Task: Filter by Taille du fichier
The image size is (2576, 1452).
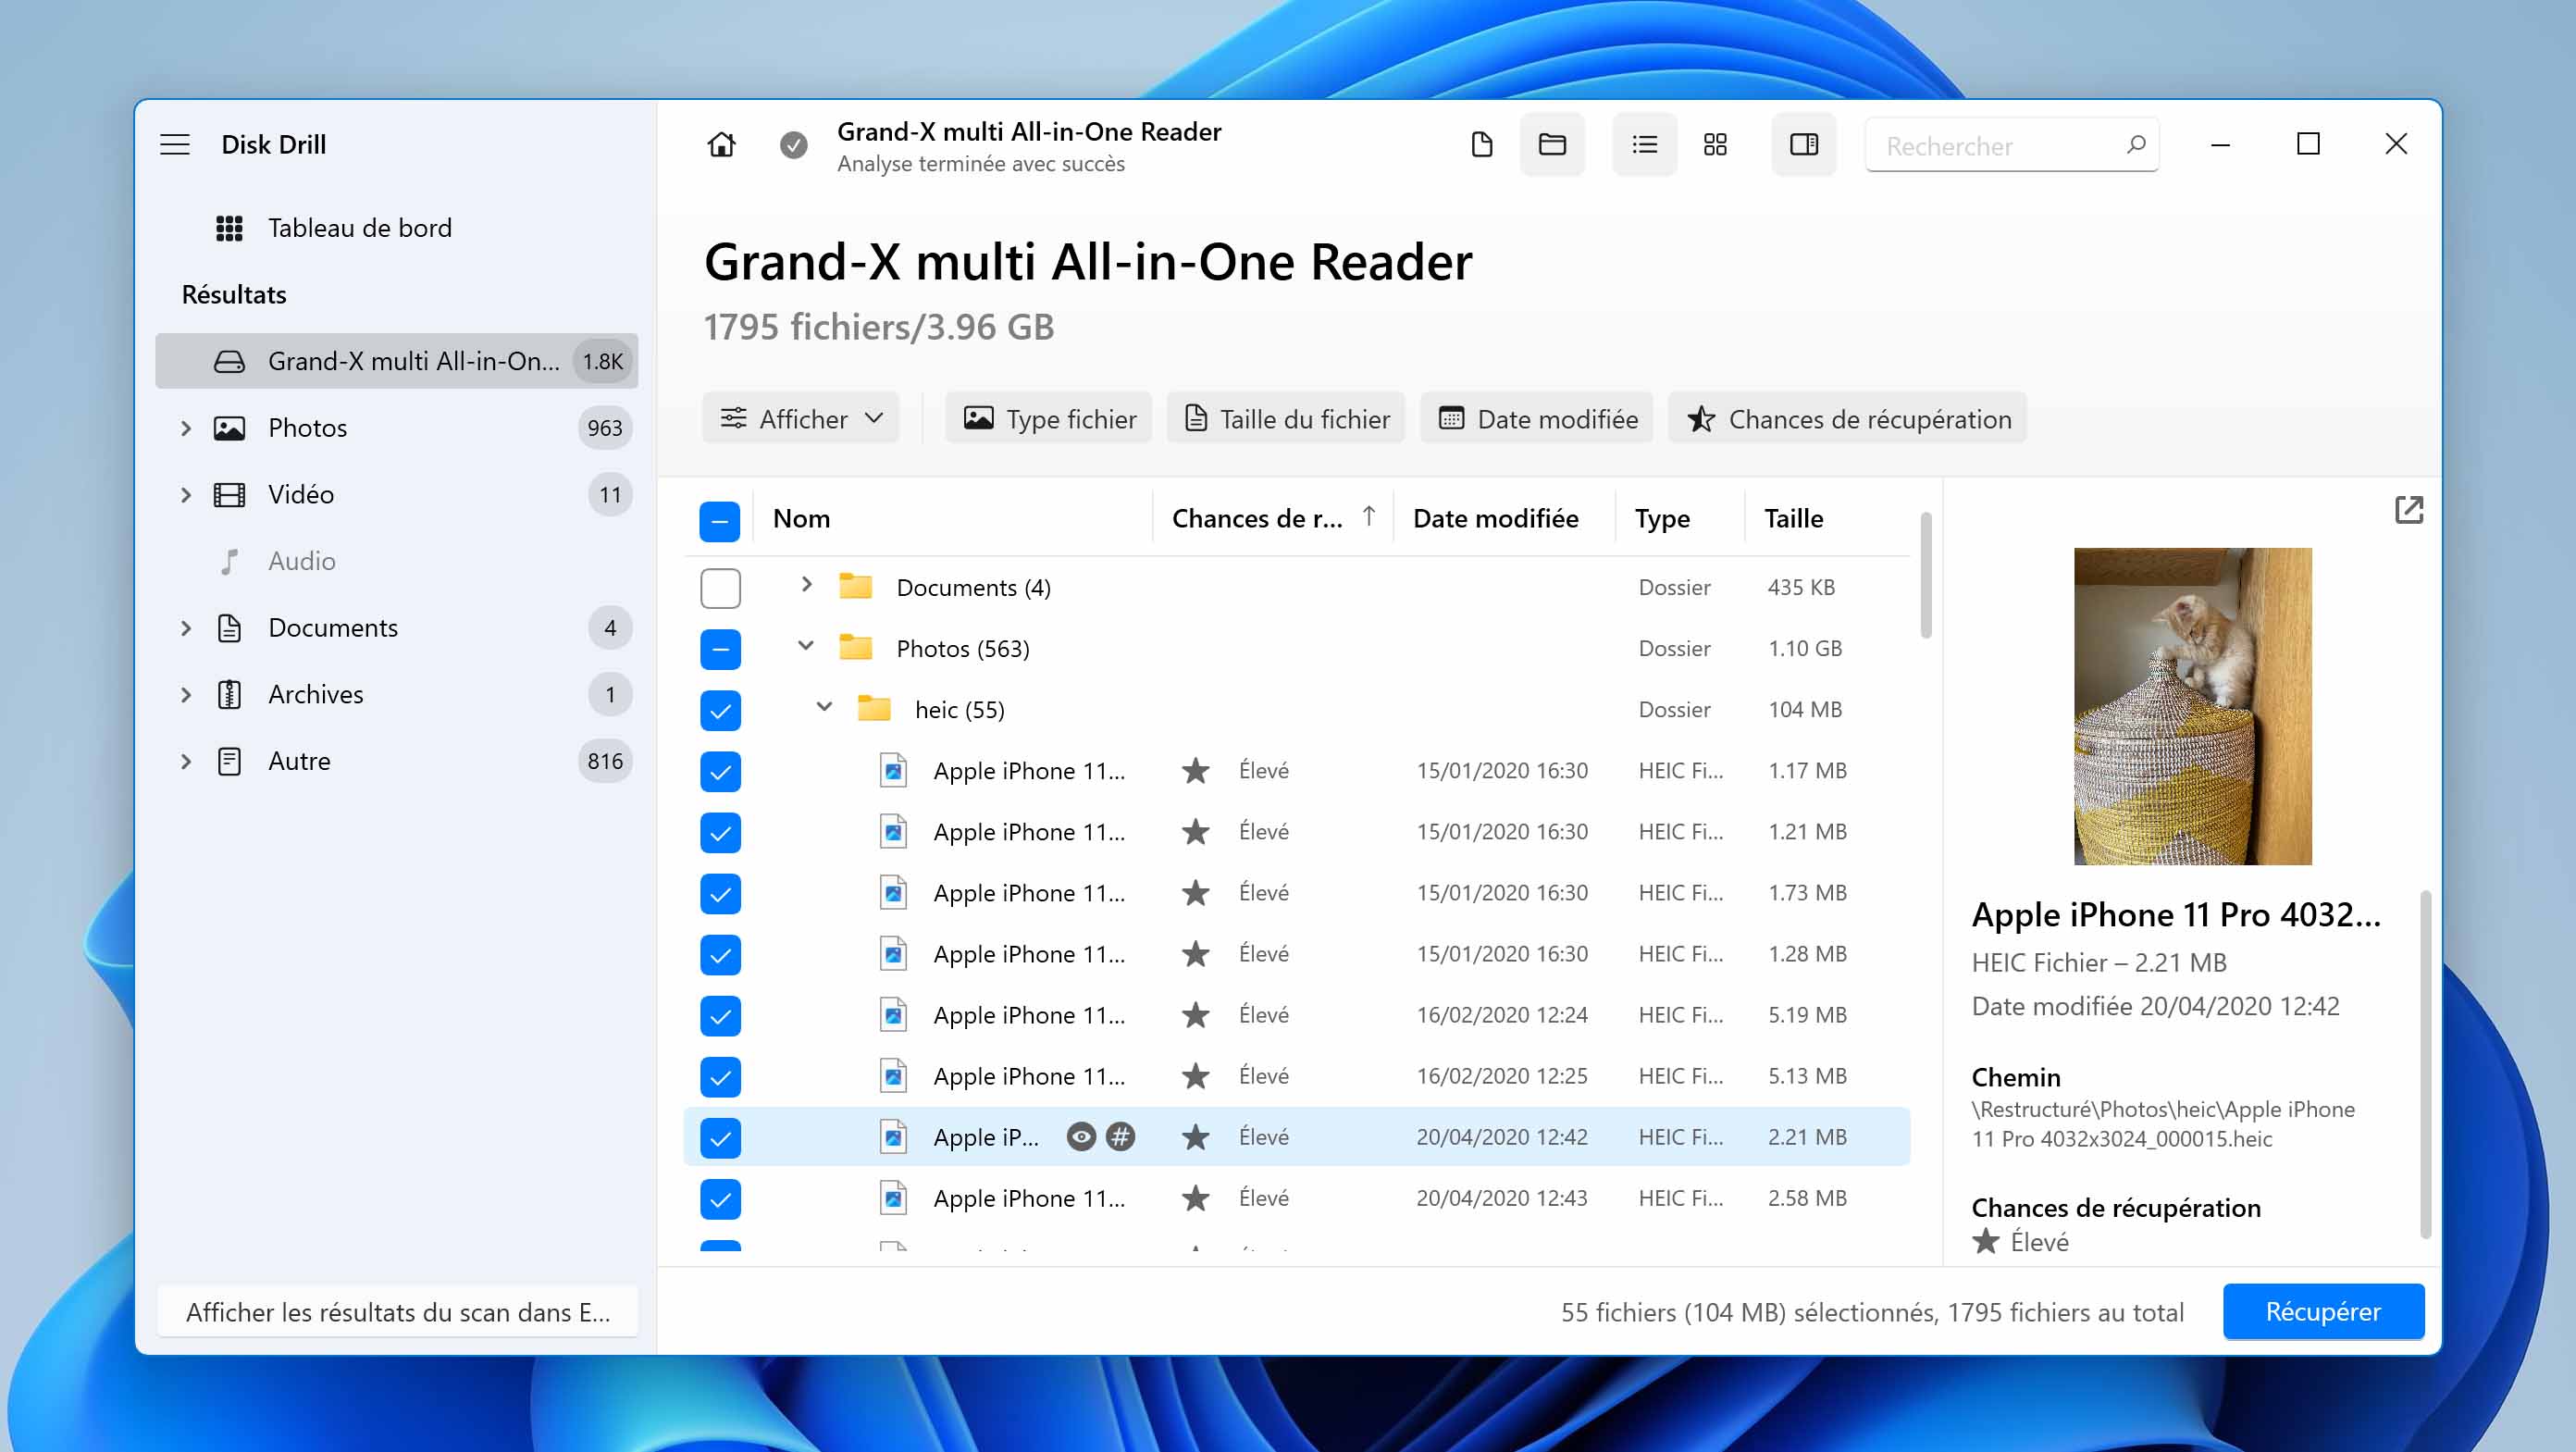Action: [x=1286, y=418]
